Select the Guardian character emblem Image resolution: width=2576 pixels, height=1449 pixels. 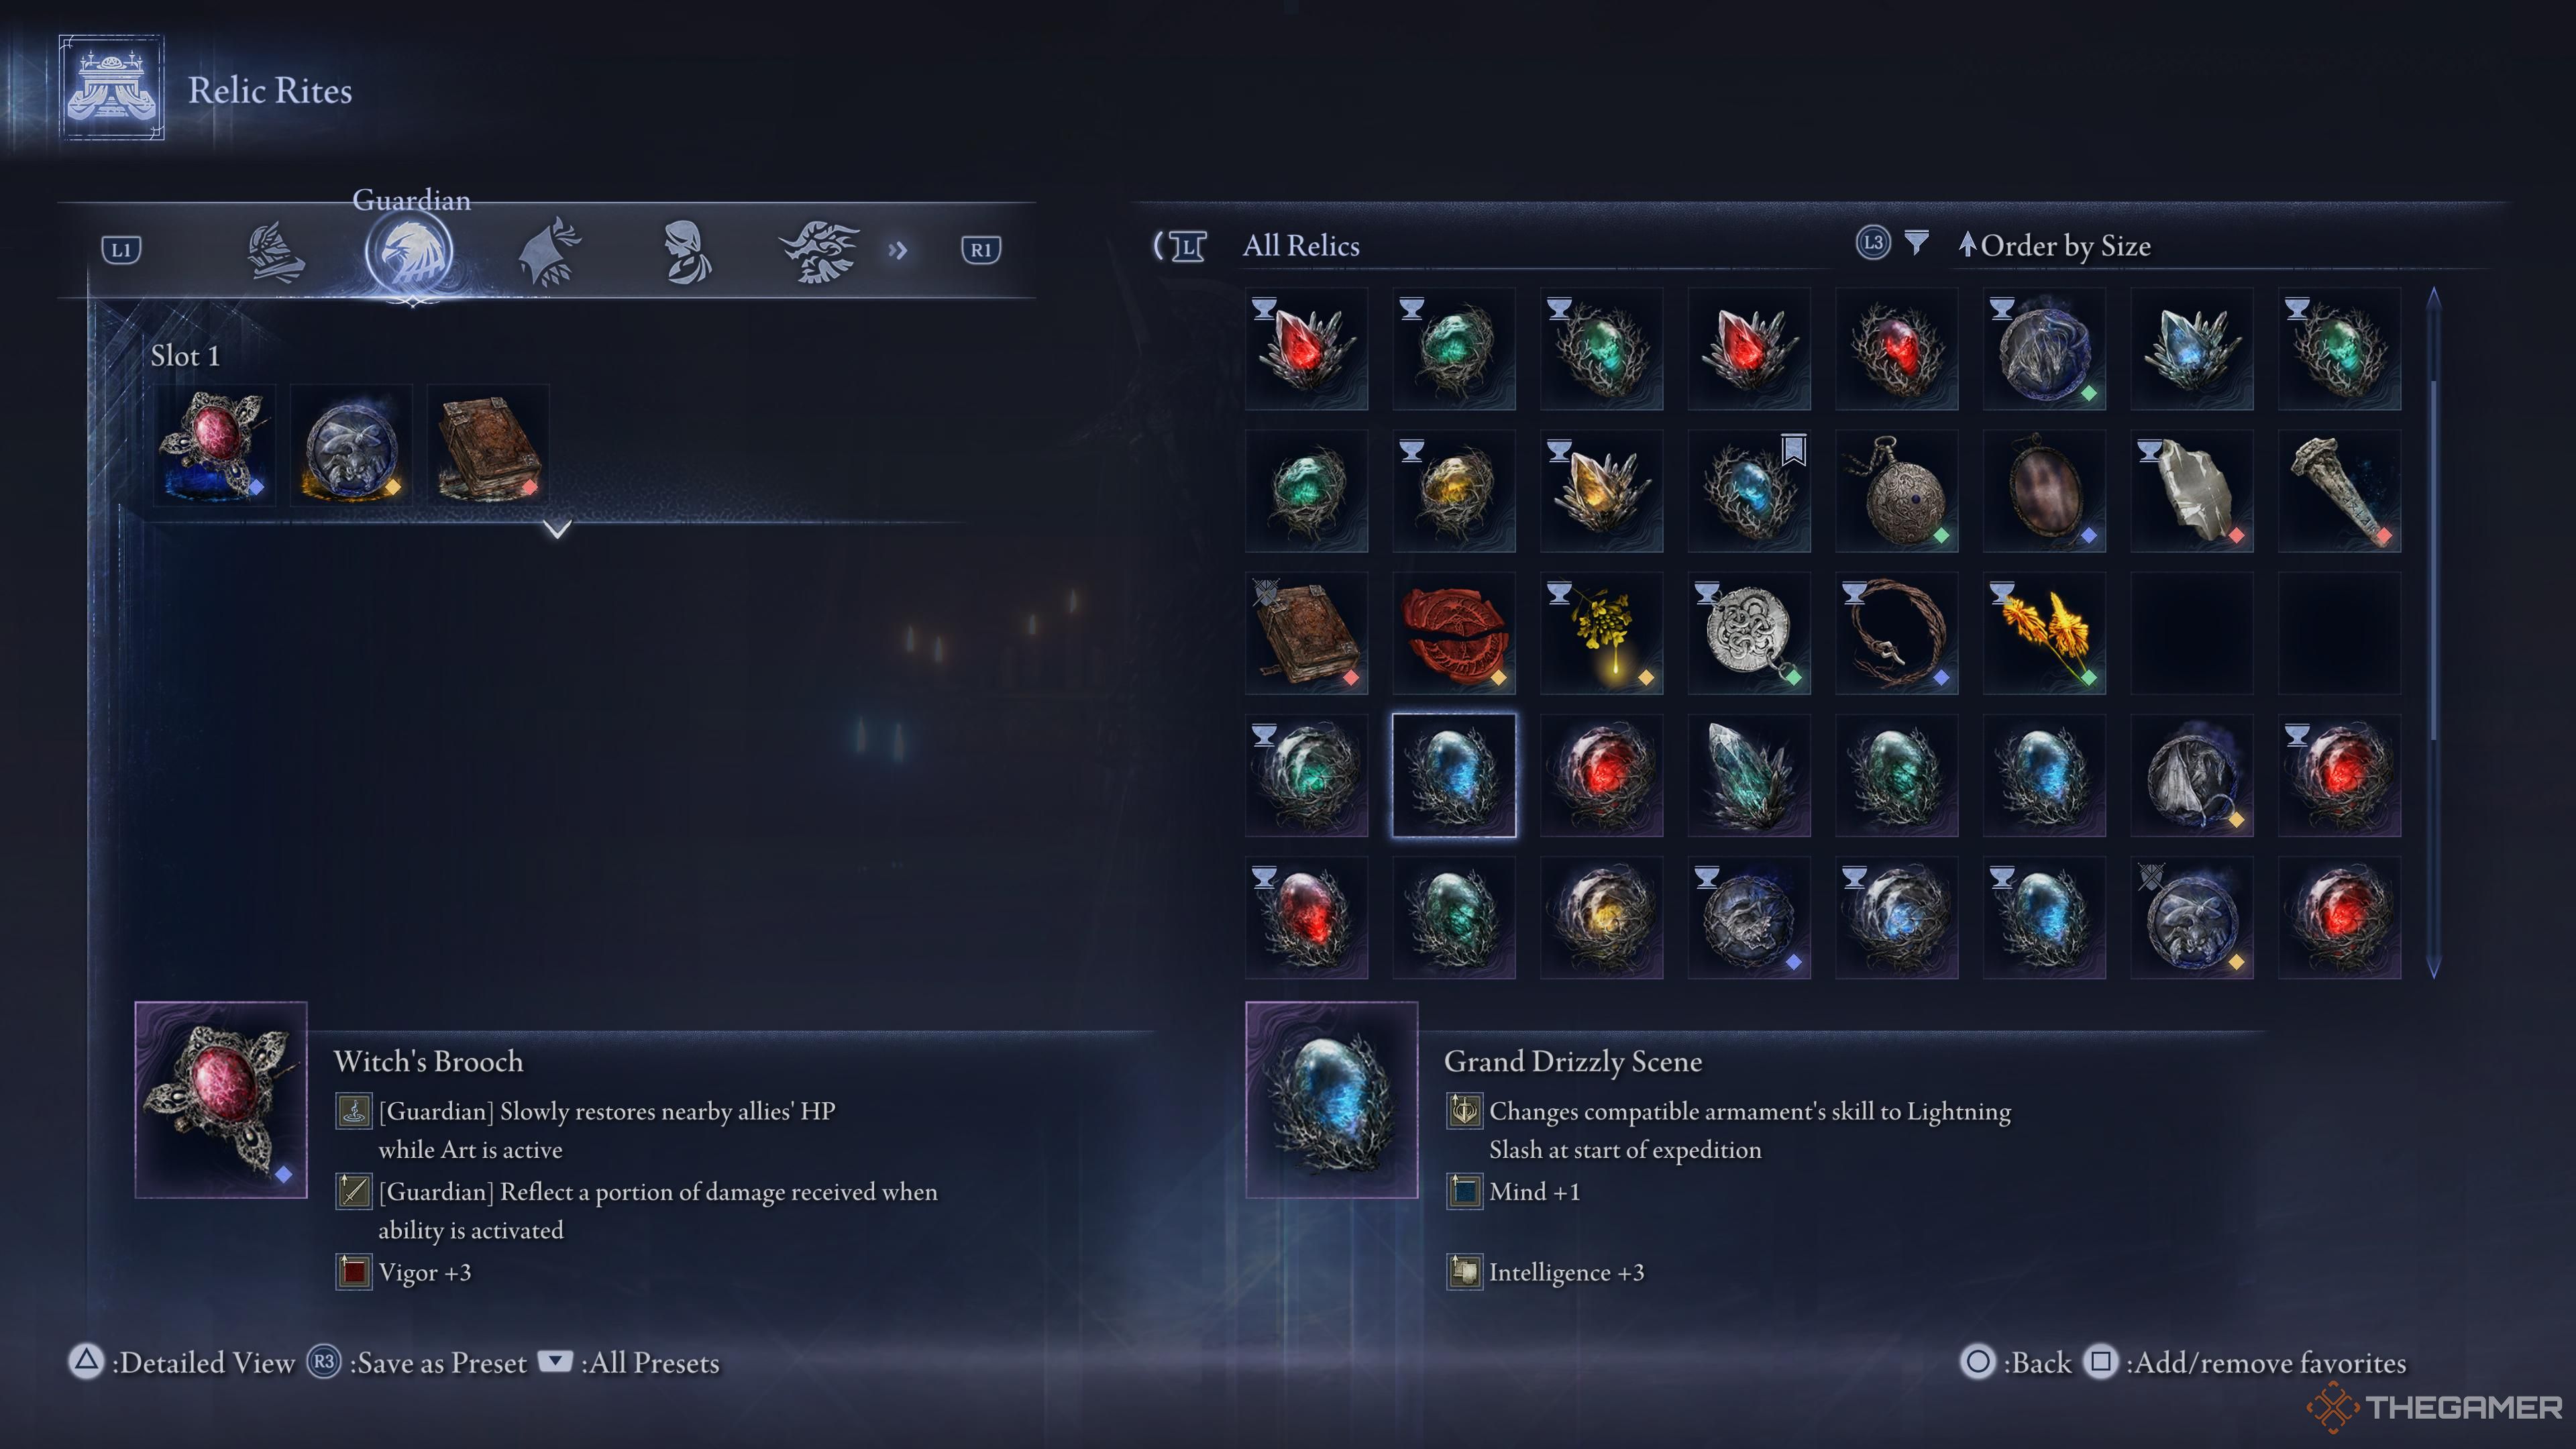(409, 252)
